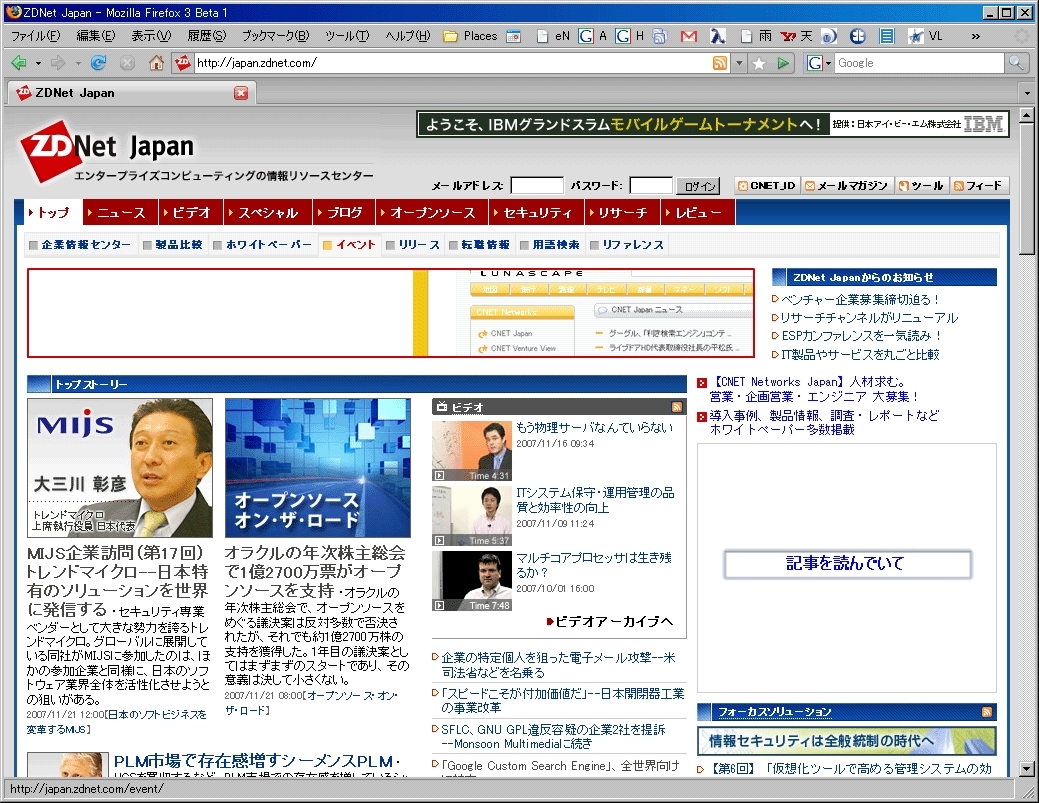Viewport: 1039px width, 803px height.
Task: Click the vertical scrollbar down arrow
Action: point(1027,768)
